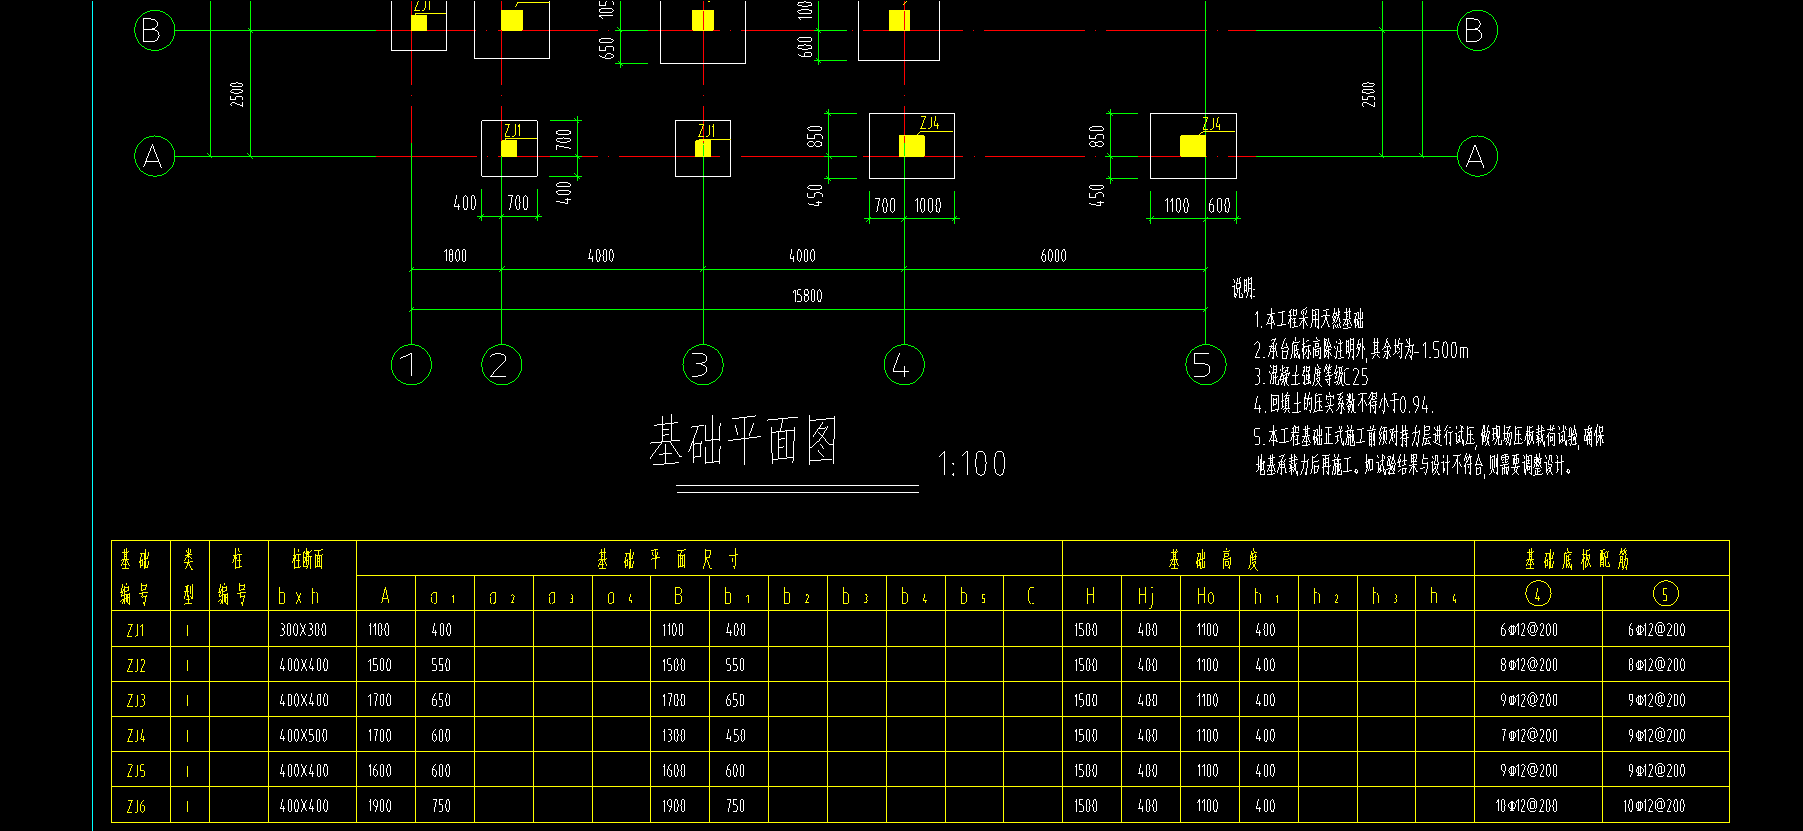Click the left axis bubble B

tap(154, 30)
